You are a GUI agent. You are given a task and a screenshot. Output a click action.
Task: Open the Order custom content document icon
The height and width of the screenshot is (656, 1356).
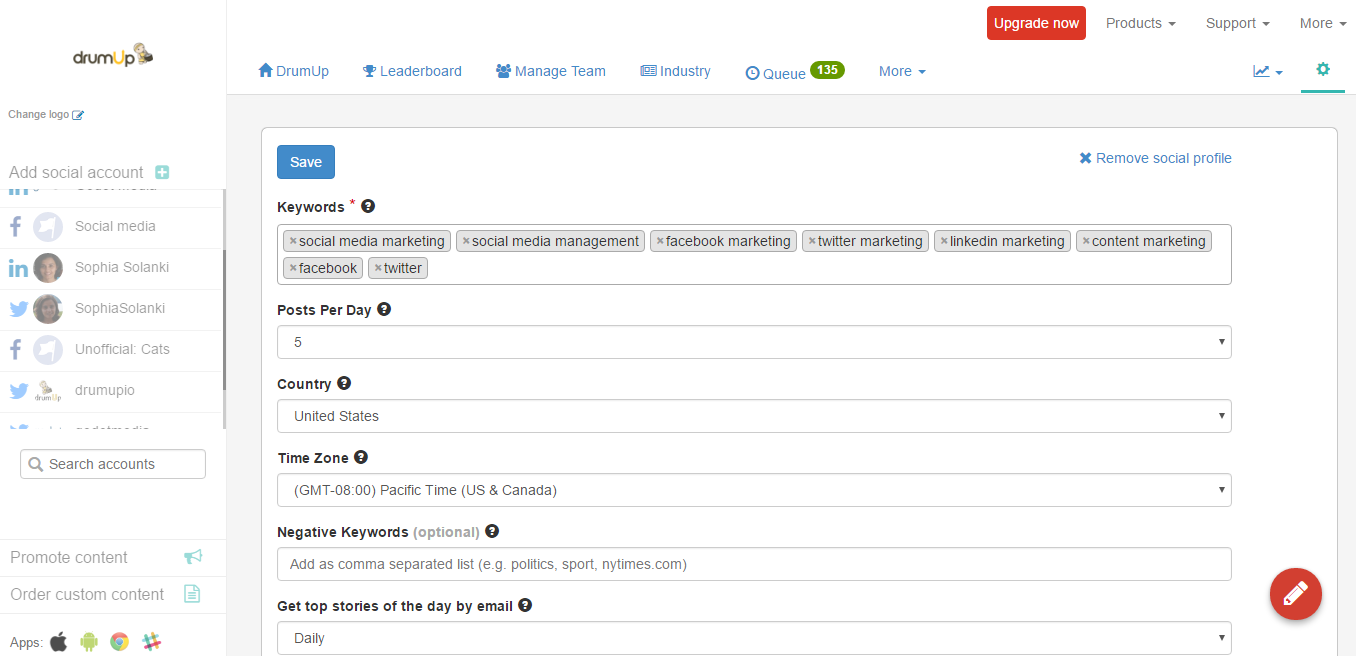click(193, 594)
